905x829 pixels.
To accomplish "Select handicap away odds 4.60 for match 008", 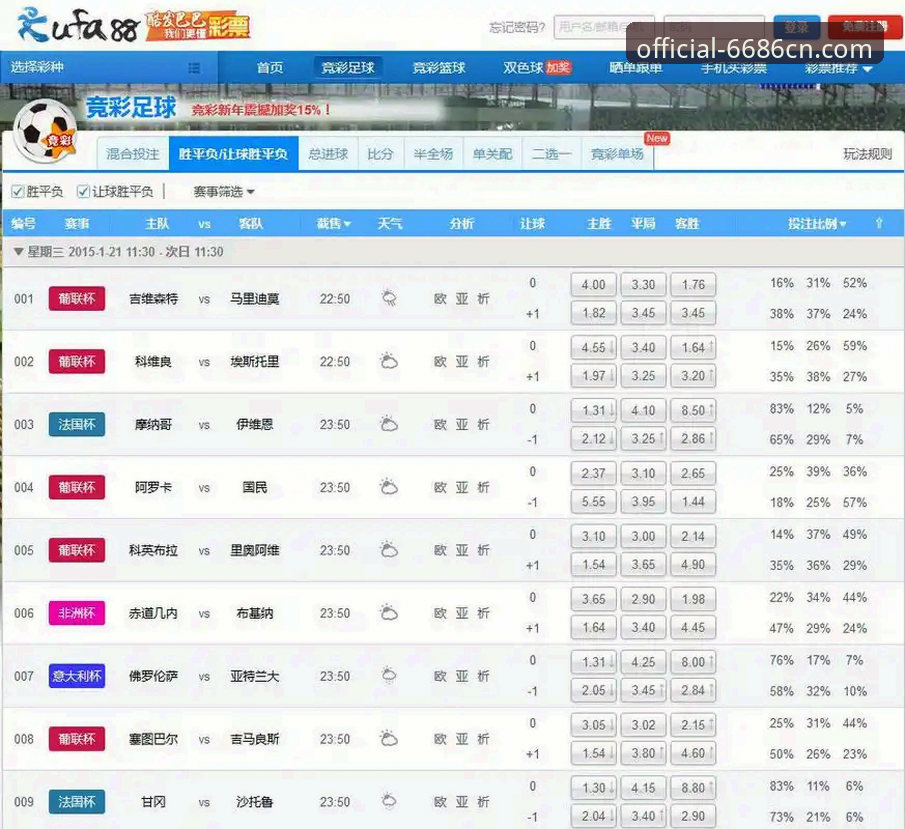I will [693, 753].
